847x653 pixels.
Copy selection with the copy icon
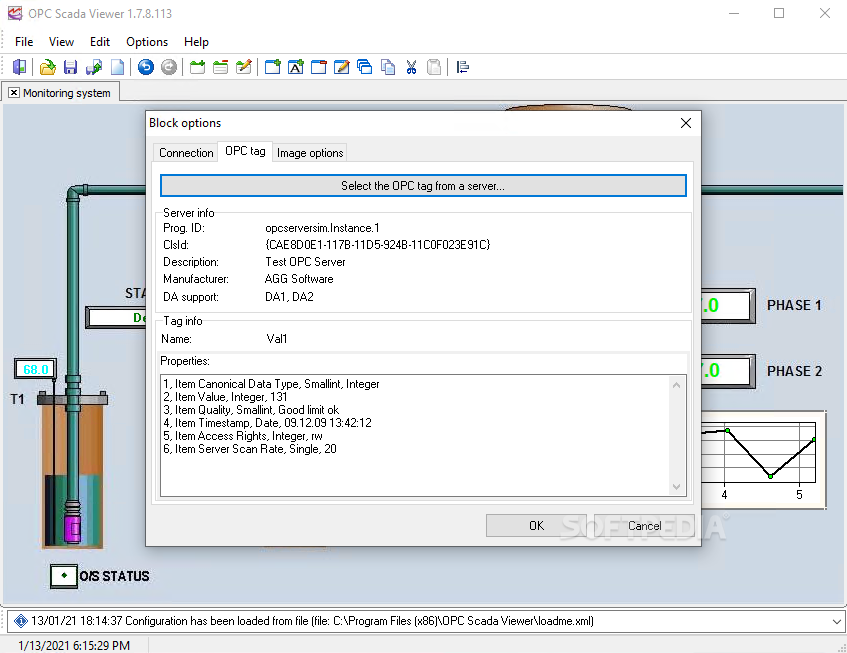point(388,67)
